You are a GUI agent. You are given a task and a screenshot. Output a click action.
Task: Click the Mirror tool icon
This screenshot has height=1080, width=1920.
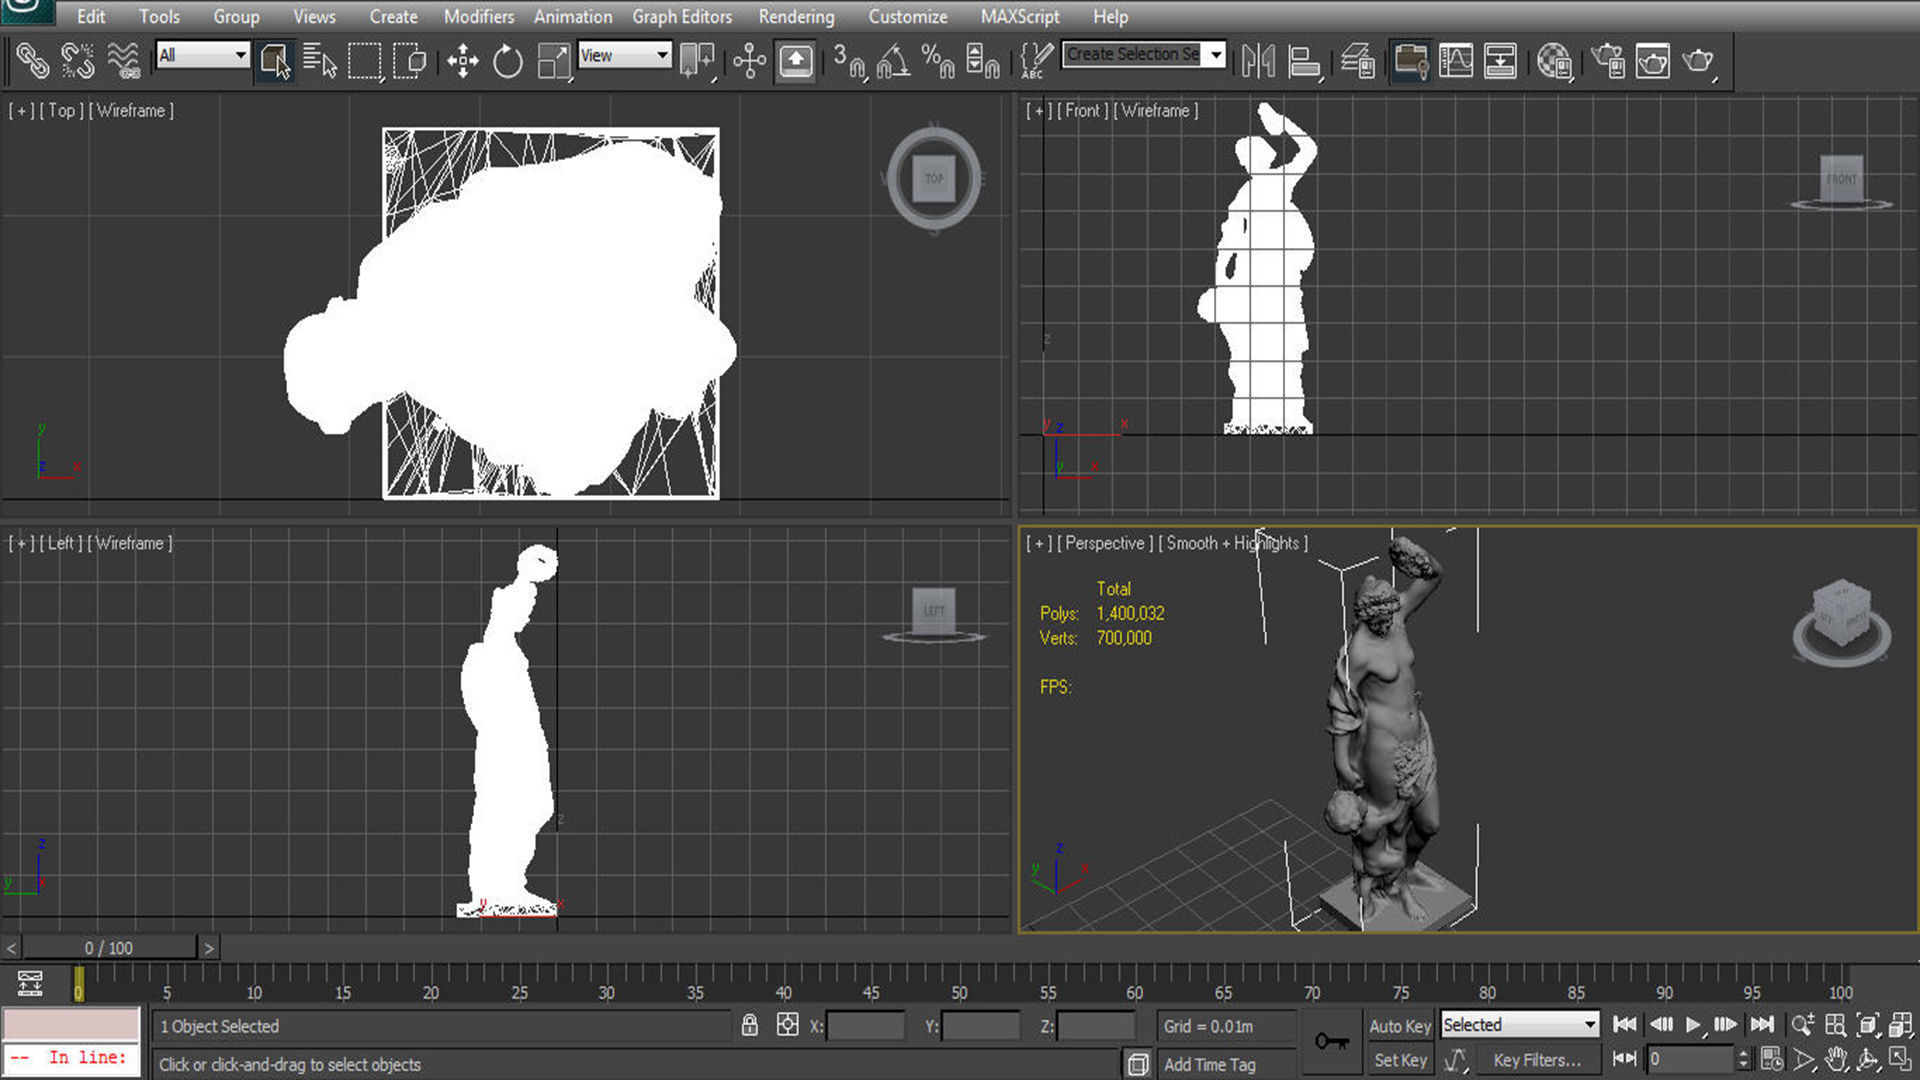(x=1258, y=61)
